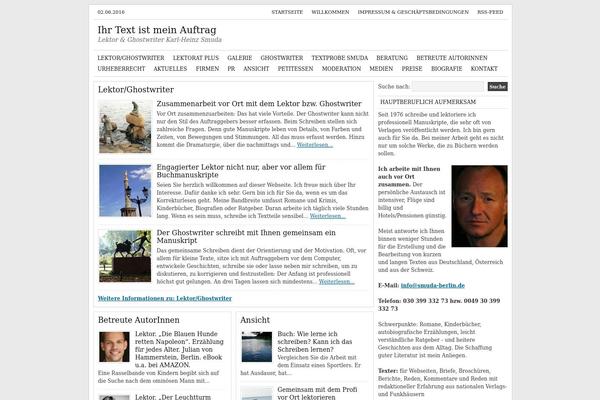The height and width of the screenshot is (400, 600).
Task: Open Ansicht section heading
Action: (x=255, y=320)
